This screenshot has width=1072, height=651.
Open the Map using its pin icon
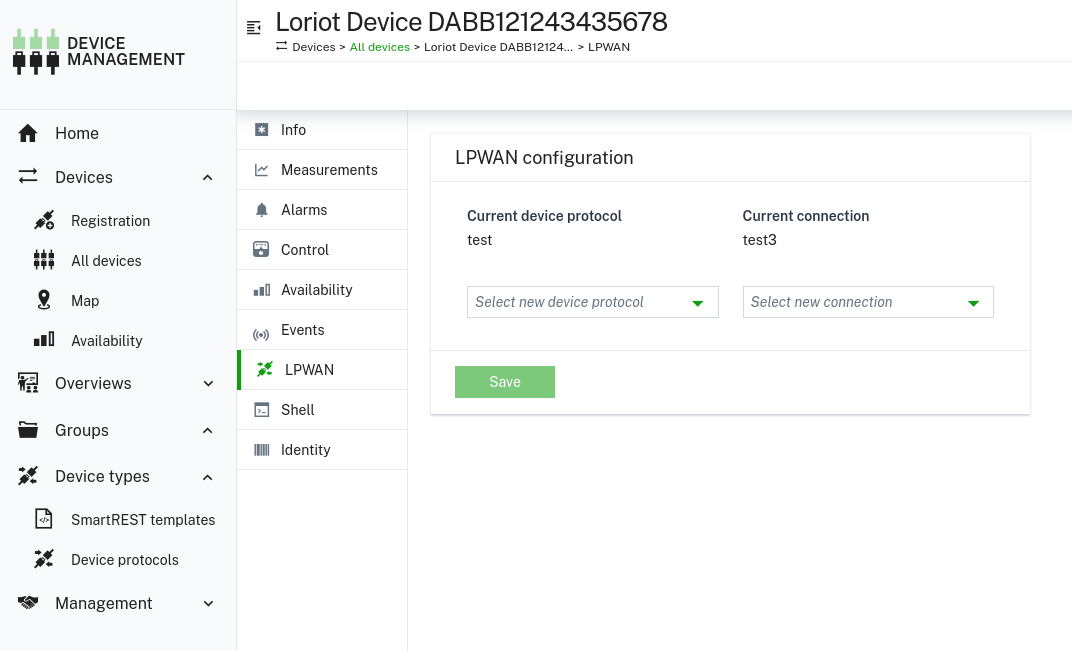coord(44,300)
